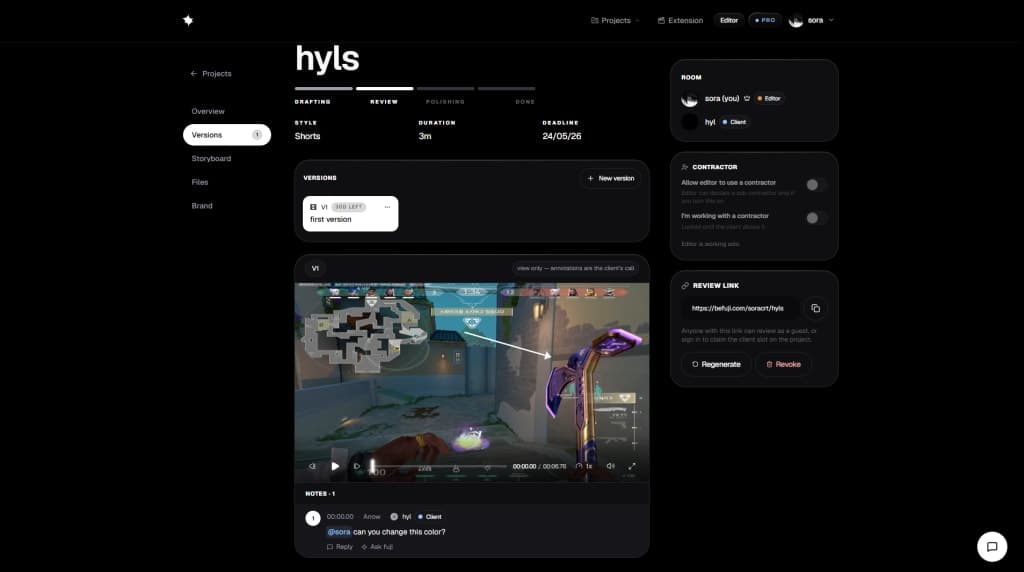Step forward one frame in video
Viewport: 1024px width, 572px height.
[x=357, y=466]
